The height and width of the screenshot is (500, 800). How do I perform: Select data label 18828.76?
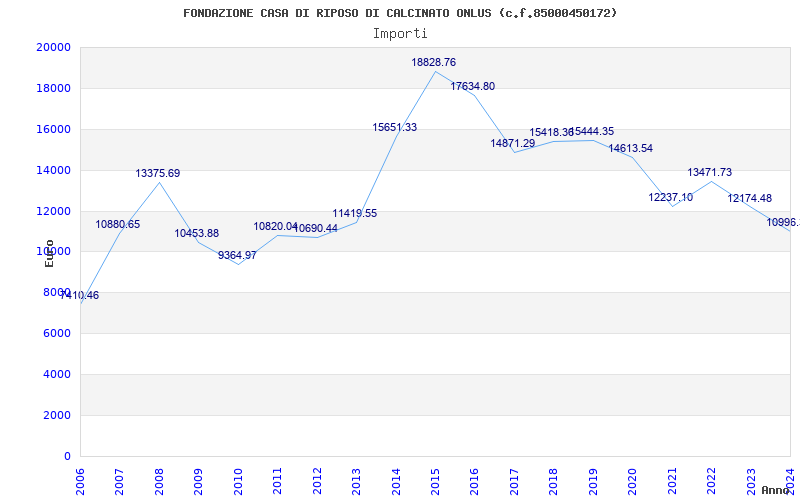click(434, 62)
